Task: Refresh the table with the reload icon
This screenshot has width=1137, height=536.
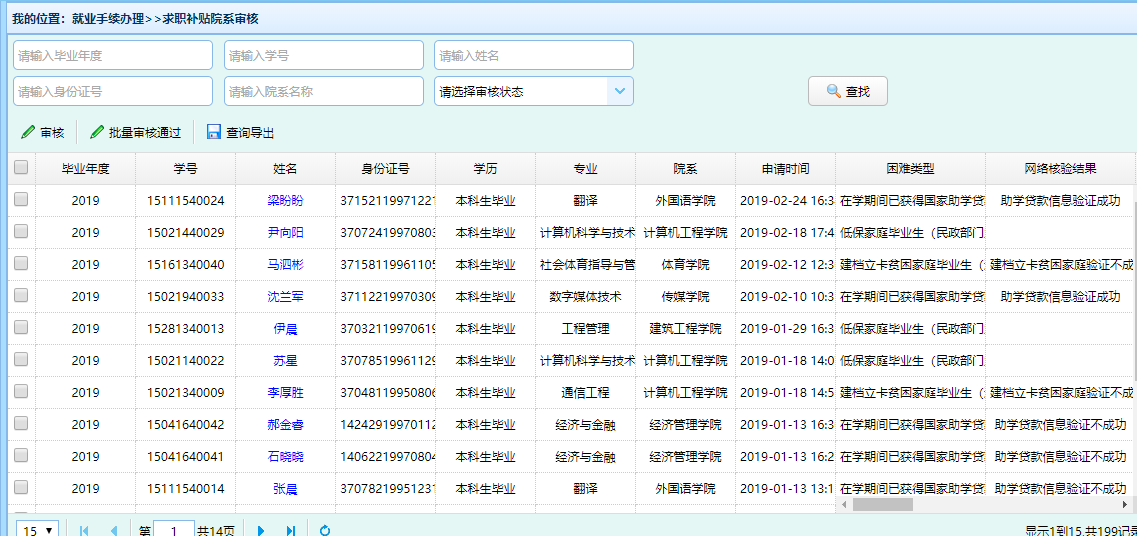Action: [x=325, y=530]
